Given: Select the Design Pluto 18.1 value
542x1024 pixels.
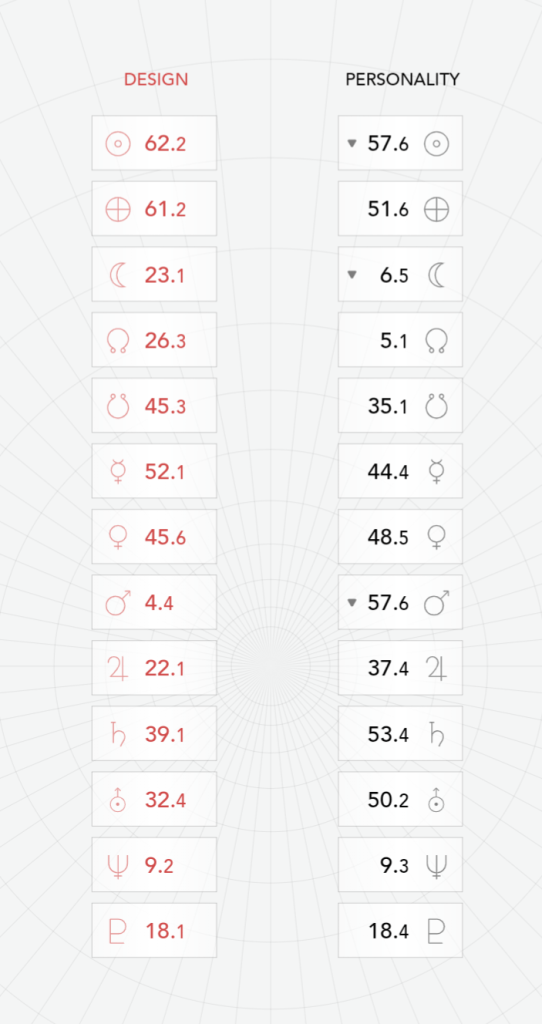Looking at the screenshot, I should click(165, 931).
